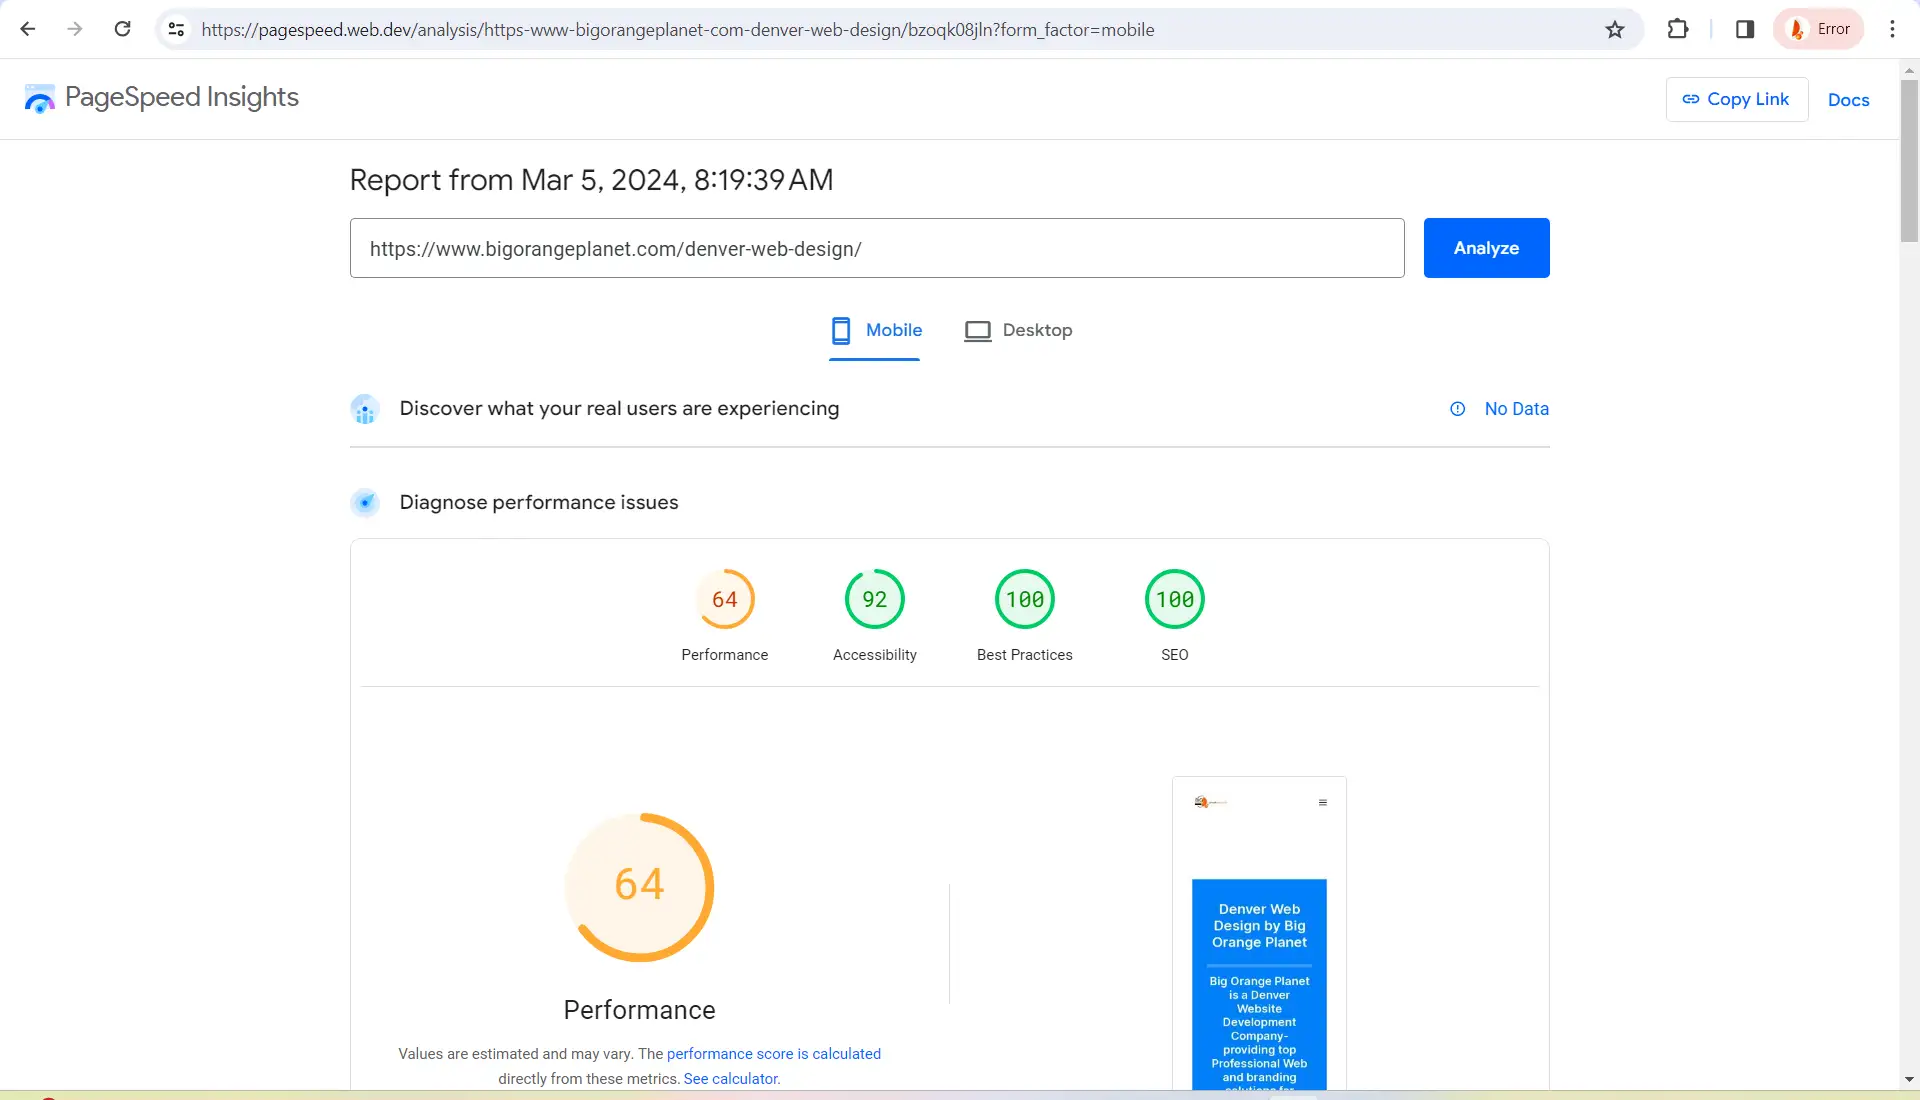Click the URL input field to analyze
The height and width of the screenshot is (1100, 1920).
pyautogui.click(x=877, y=248)
